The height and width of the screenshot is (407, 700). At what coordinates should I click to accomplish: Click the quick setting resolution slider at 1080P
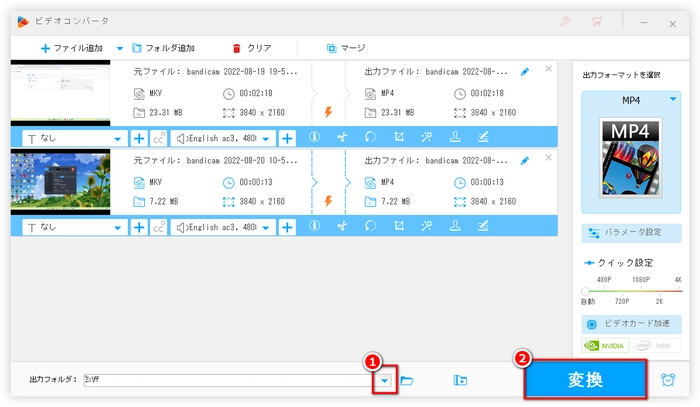tap(631, 290)
